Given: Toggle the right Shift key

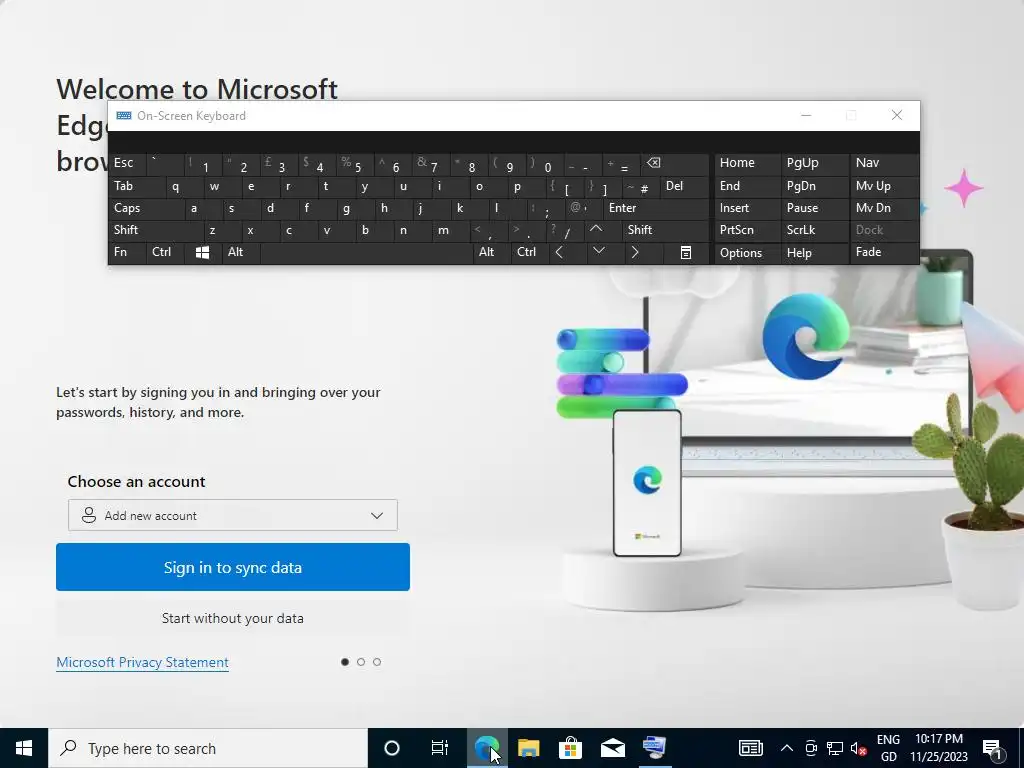Looking at the screenshot, I should tap(665, 230).
